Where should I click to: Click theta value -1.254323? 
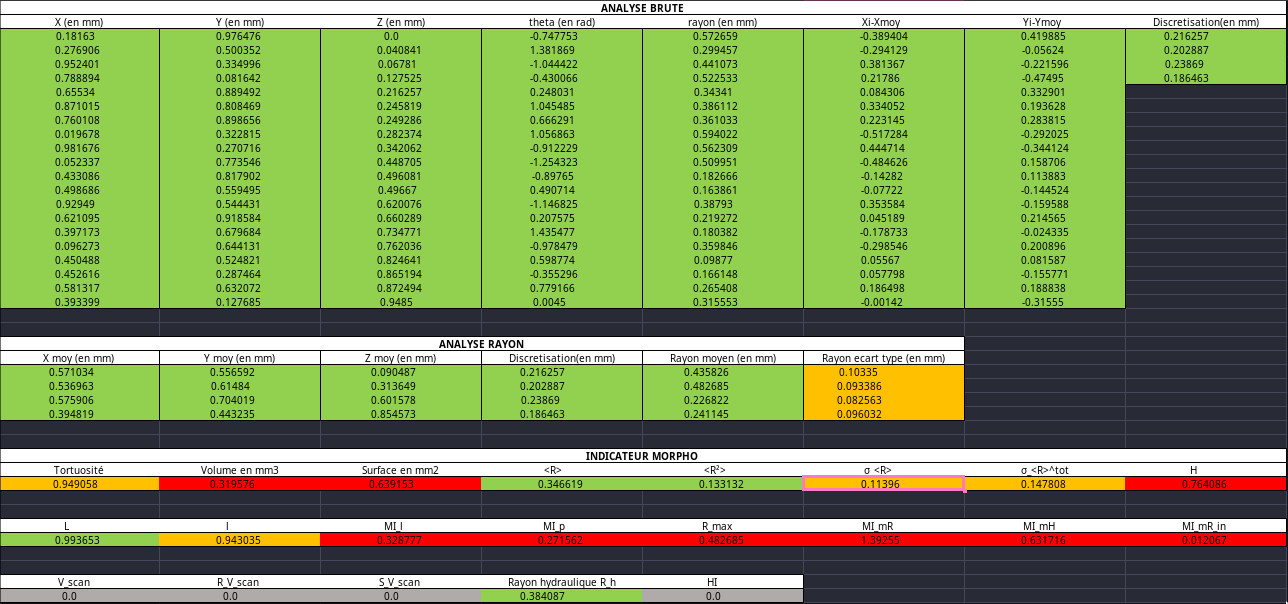click(x=562, y=162)
